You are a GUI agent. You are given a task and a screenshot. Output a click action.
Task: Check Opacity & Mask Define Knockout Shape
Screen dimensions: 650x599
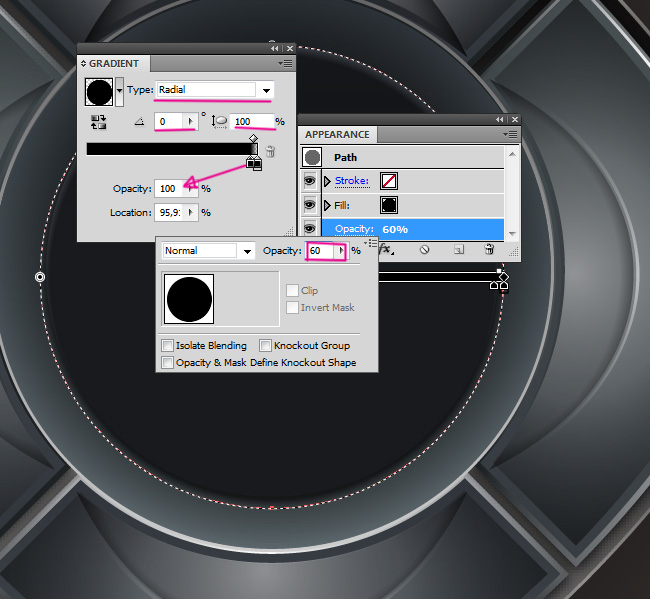pos(167,363)
